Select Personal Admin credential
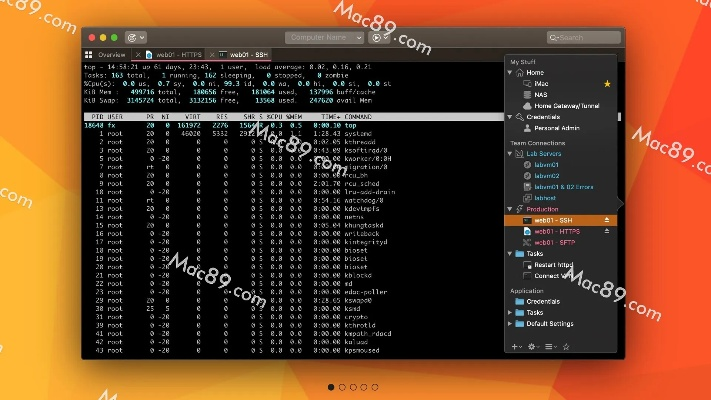The image size is (711, 400). (557, 128)
